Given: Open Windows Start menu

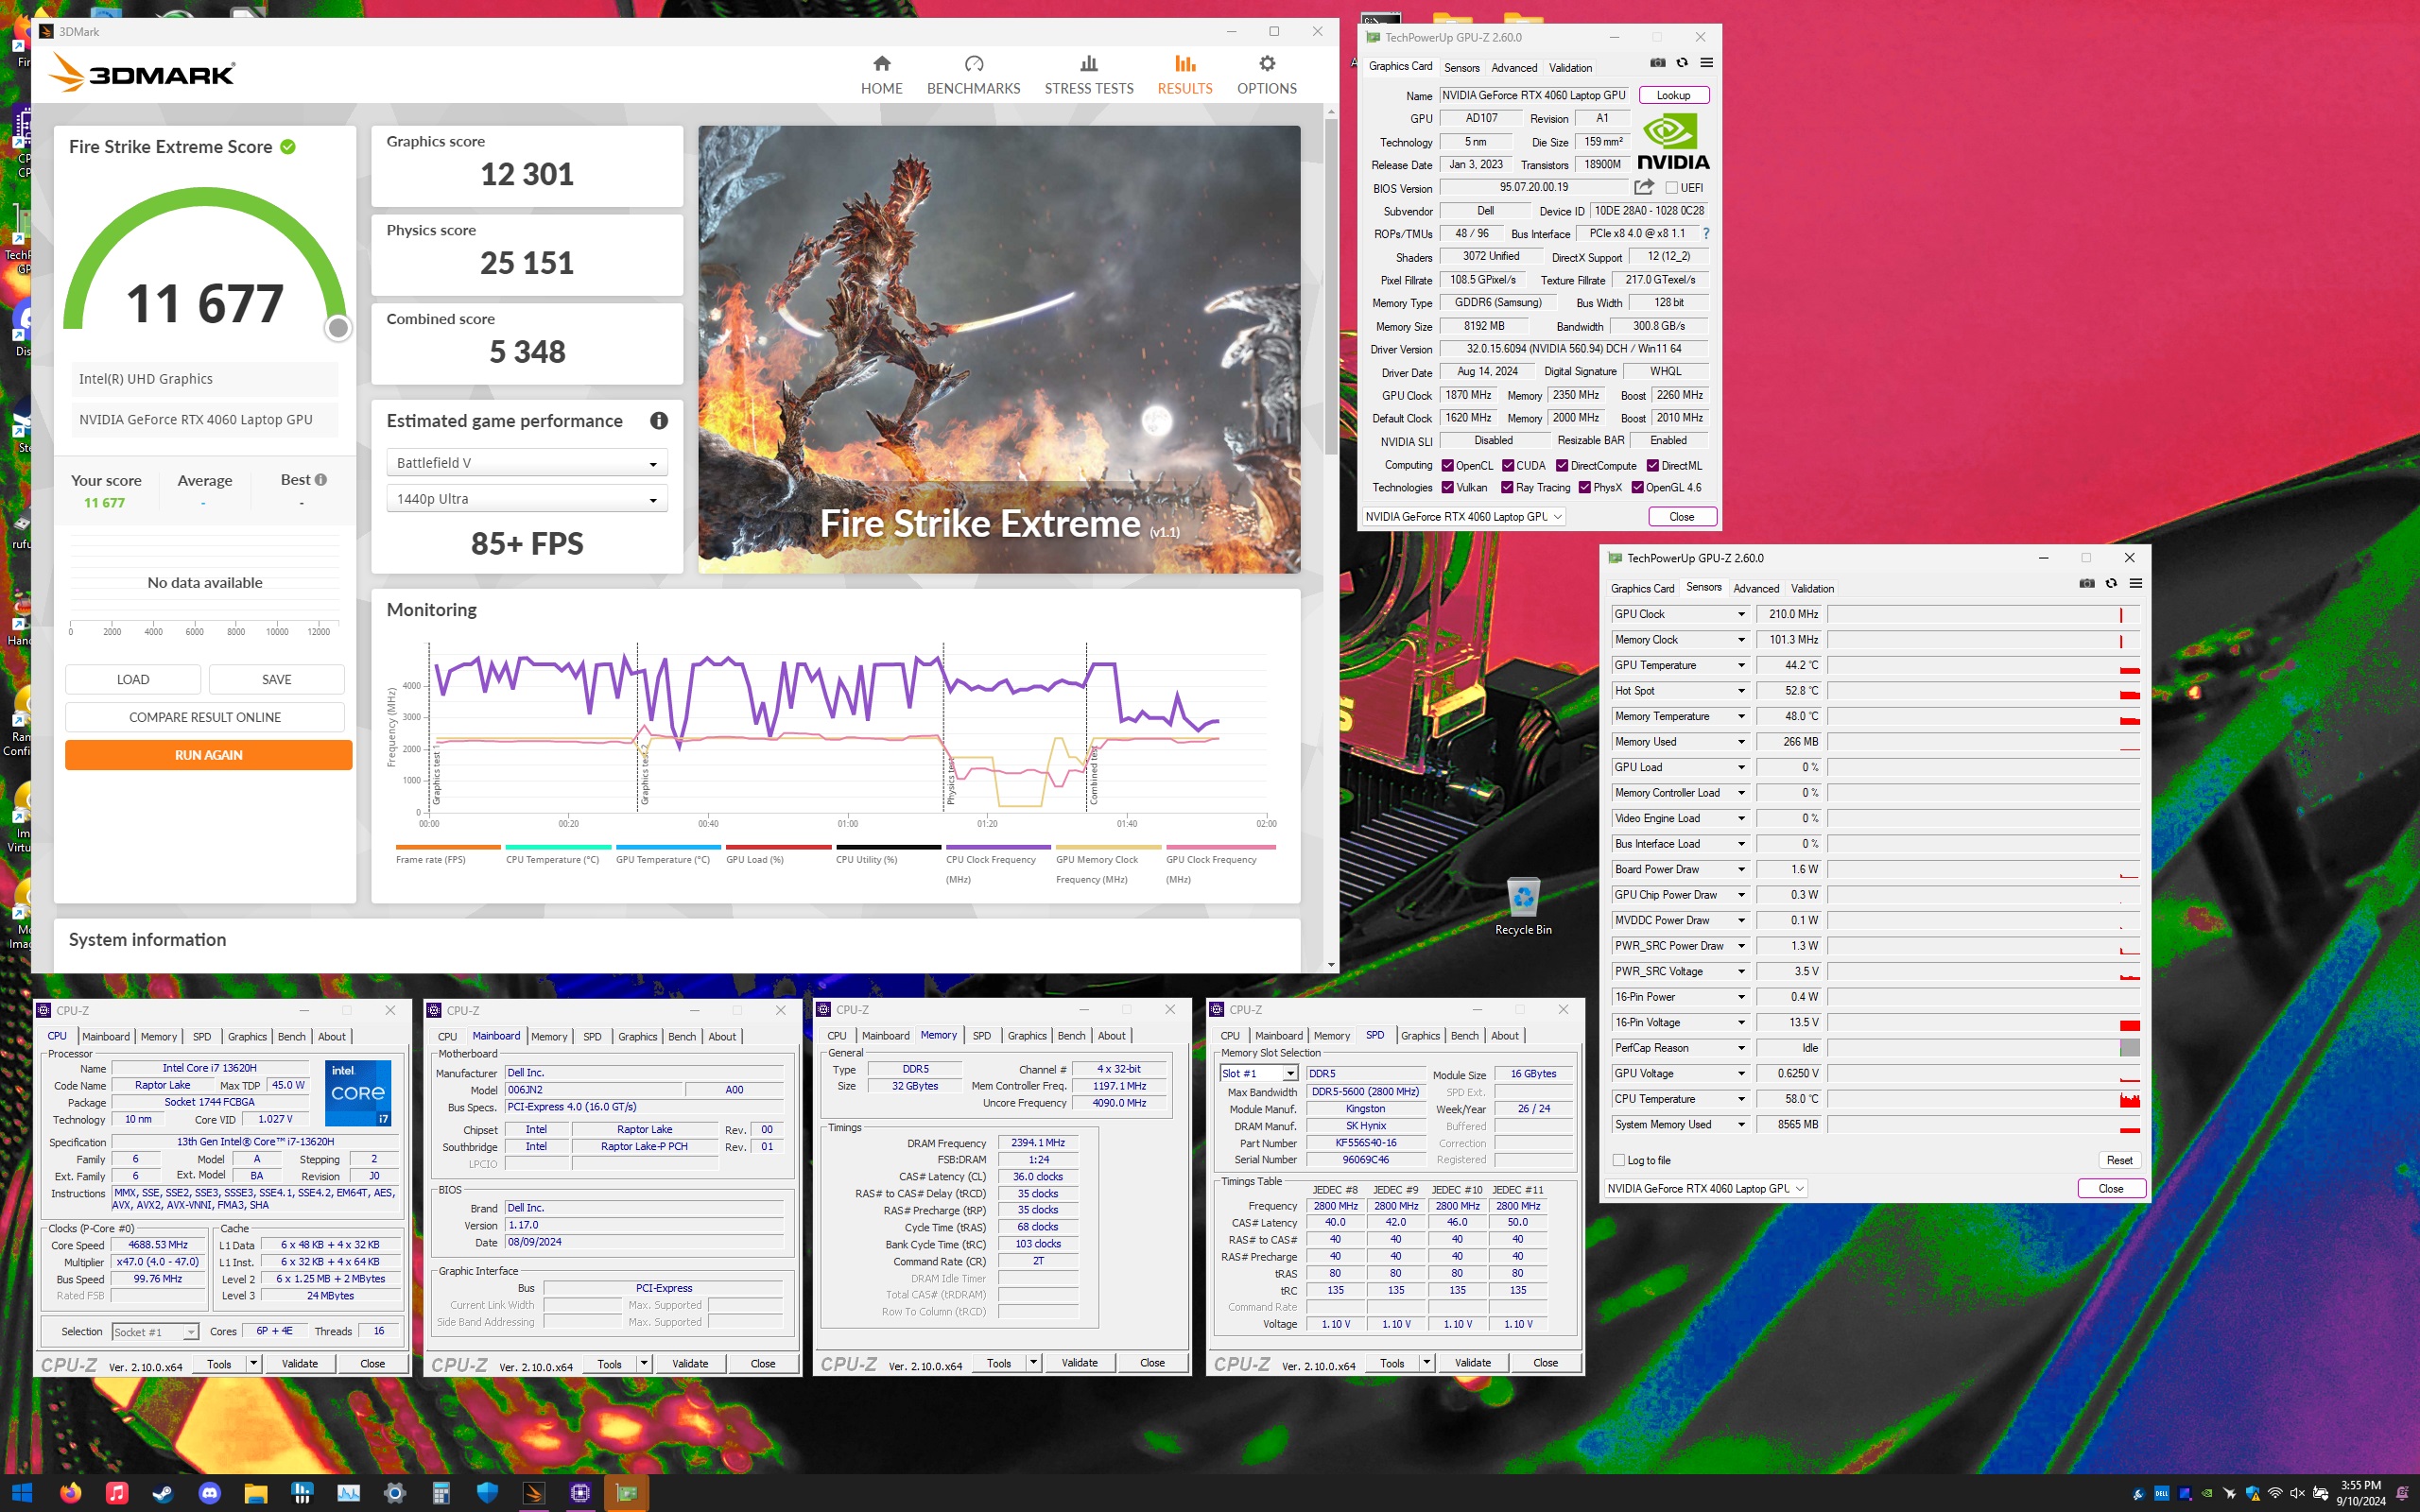Looking at the screenshot, I should [22, 1493].
